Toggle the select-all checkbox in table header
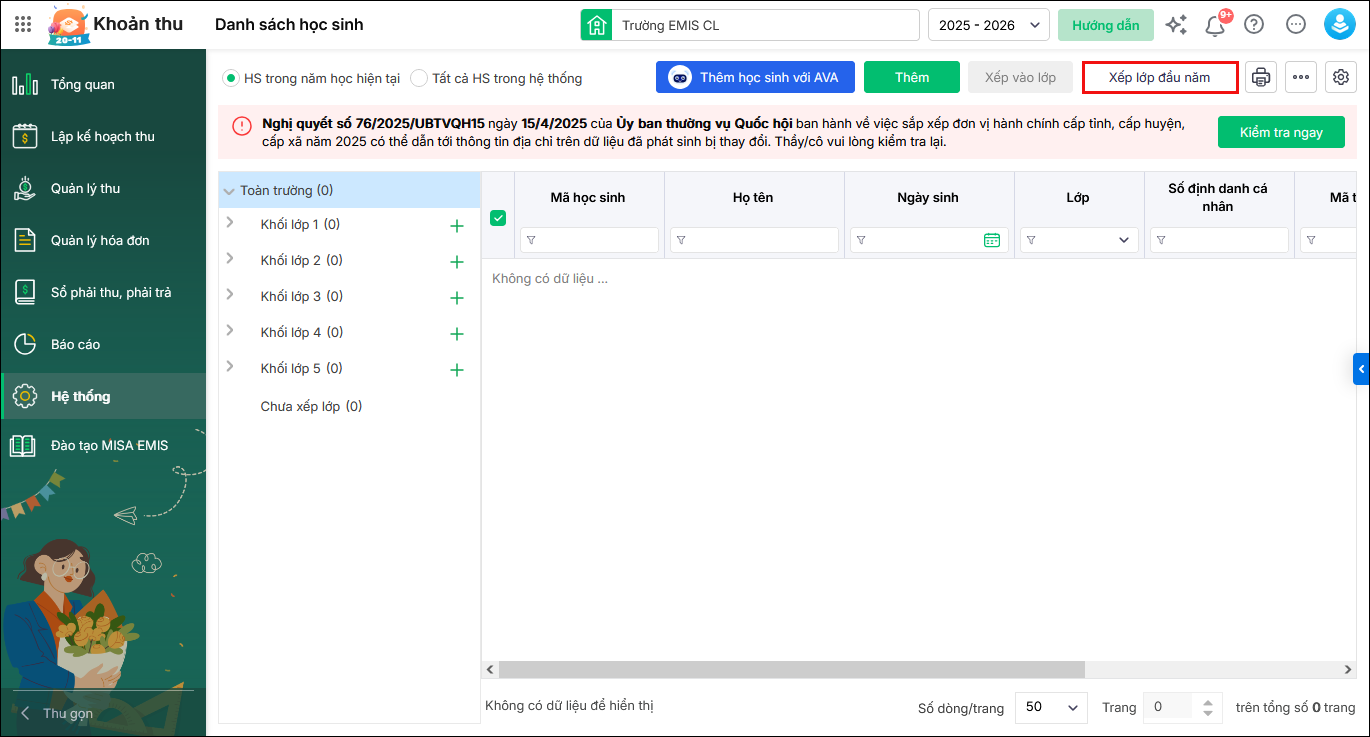This screenshot has height=737, width=1370. click(x=498, y=218)
